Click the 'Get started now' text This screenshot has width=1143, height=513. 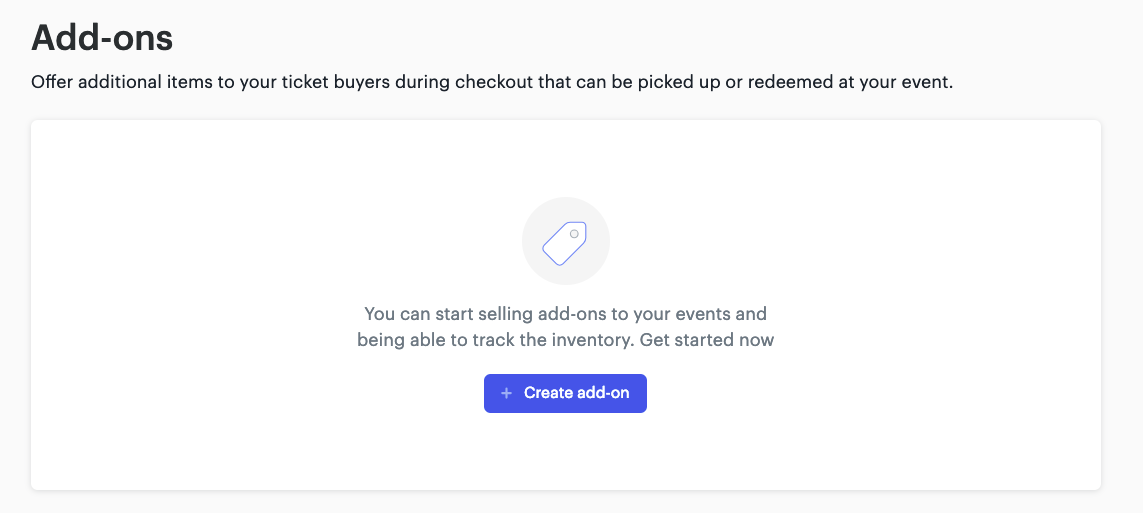point(706,340)
